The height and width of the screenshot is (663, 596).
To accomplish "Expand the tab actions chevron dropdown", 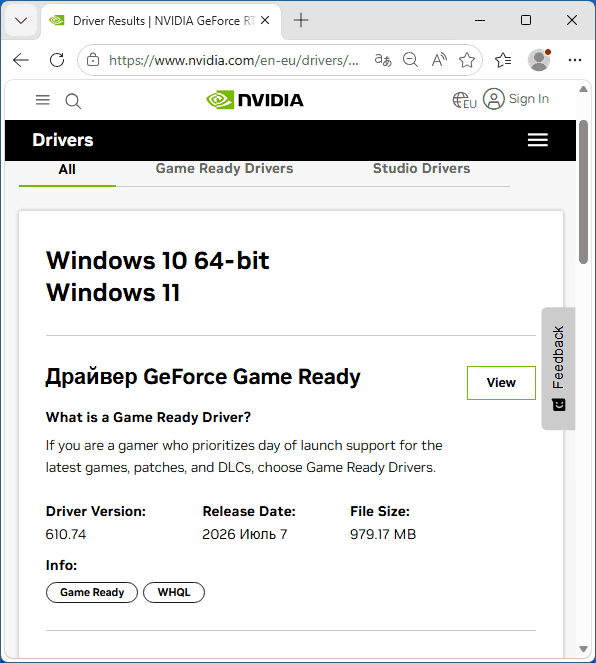I will (x=21, y=20).
